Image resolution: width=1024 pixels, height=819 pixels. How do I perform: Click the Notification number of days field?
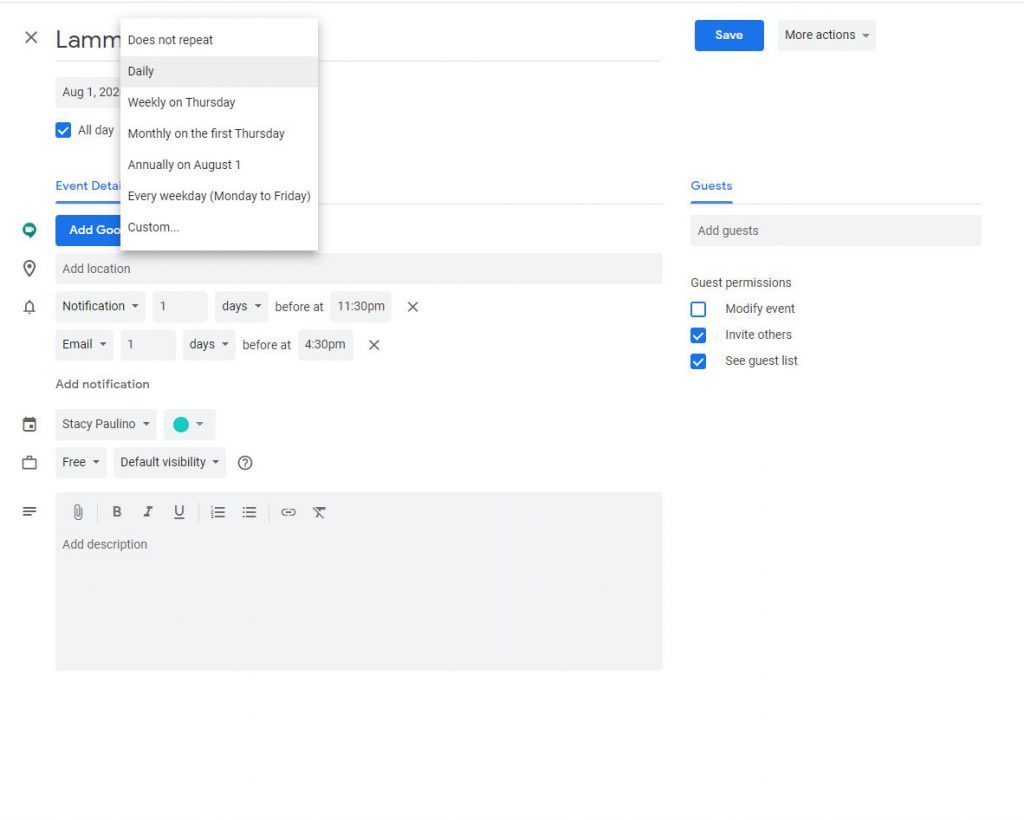(180, 306)
